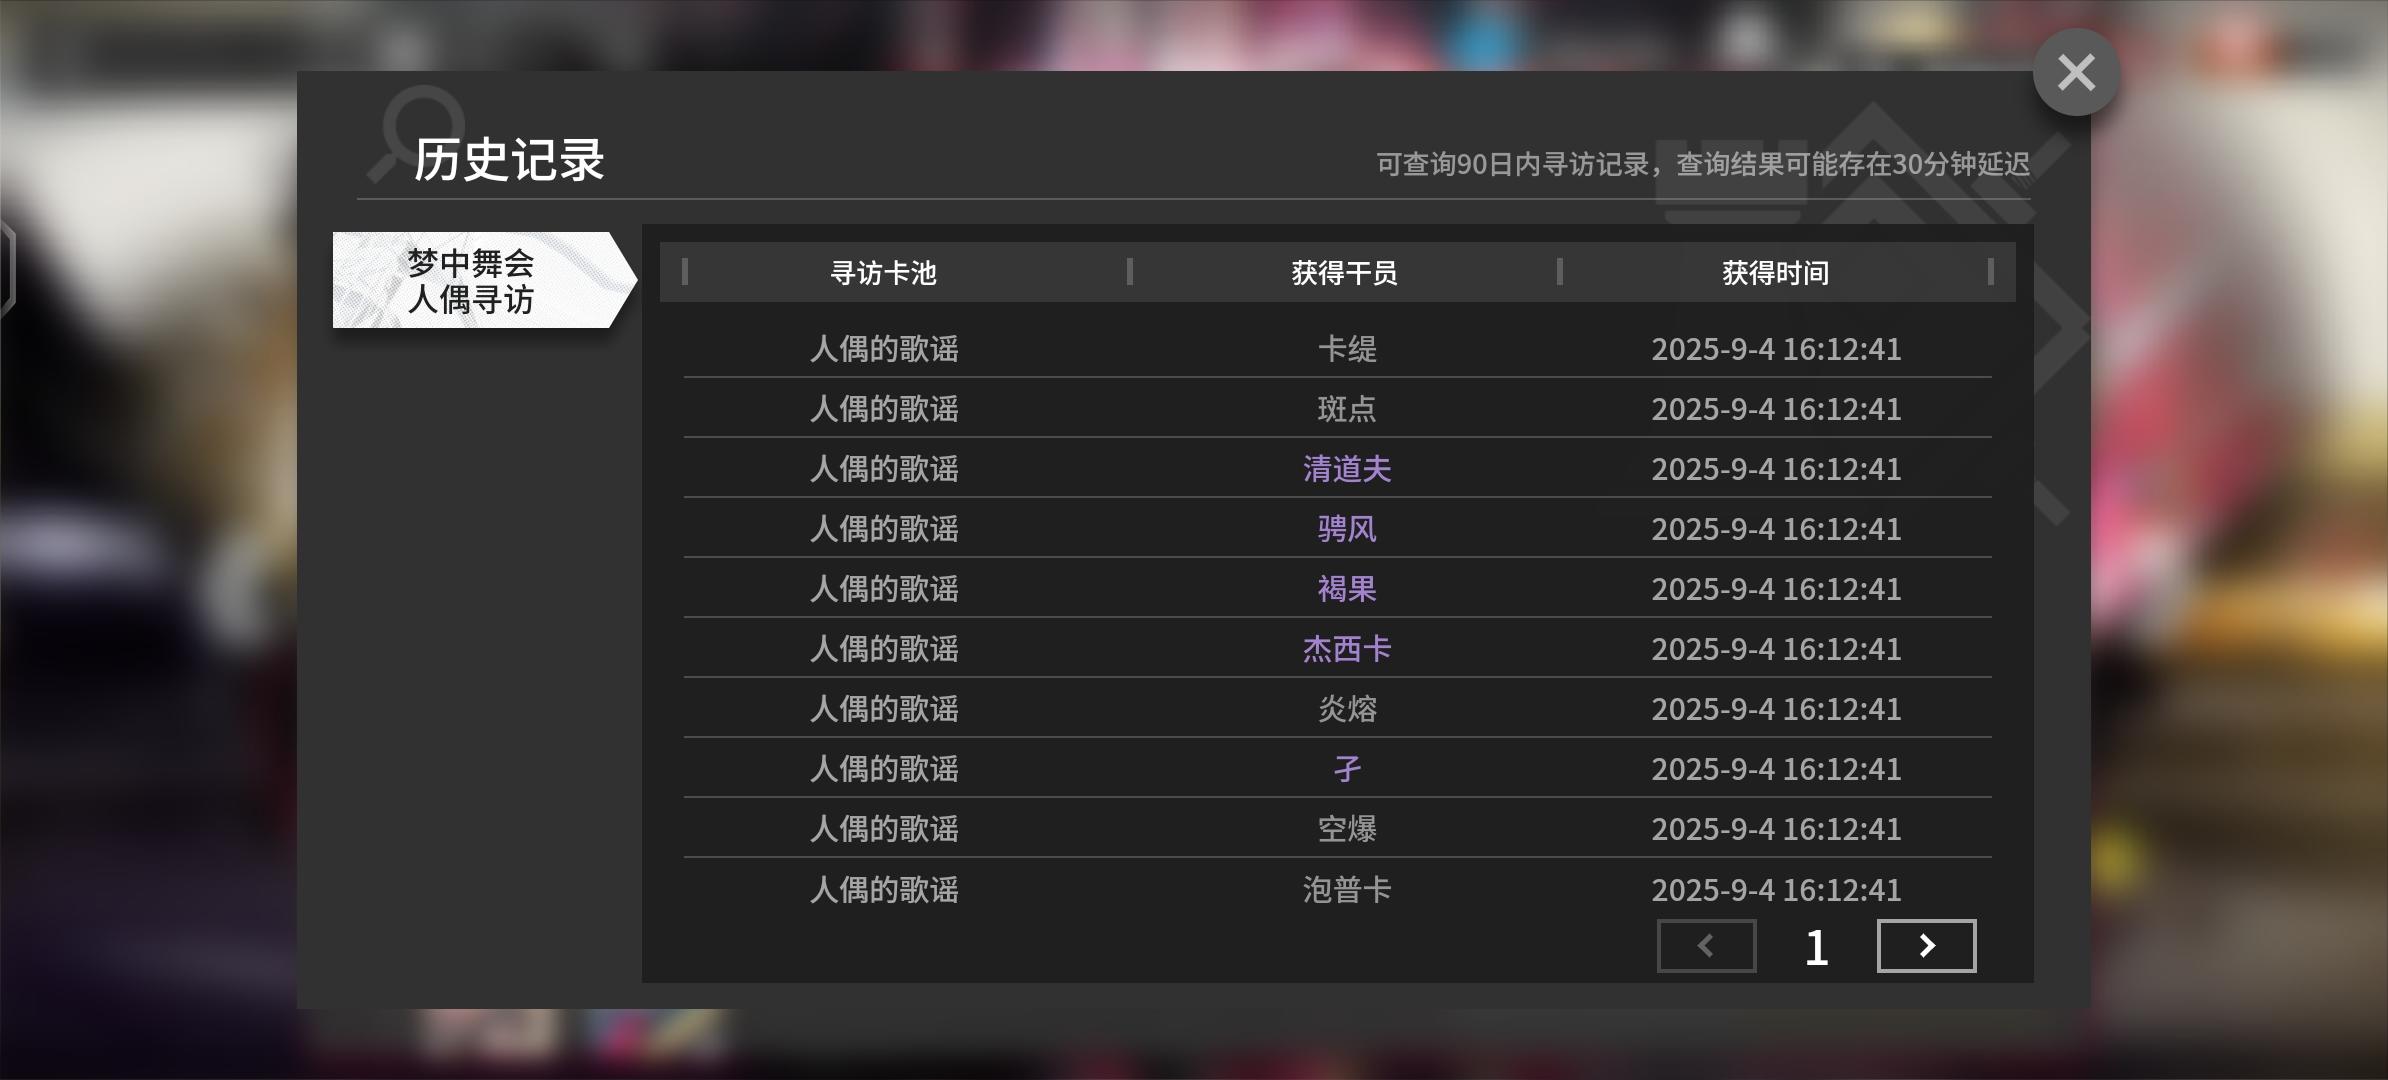
Task: Select operator 清道夫 in the list
Action: 1347,469
